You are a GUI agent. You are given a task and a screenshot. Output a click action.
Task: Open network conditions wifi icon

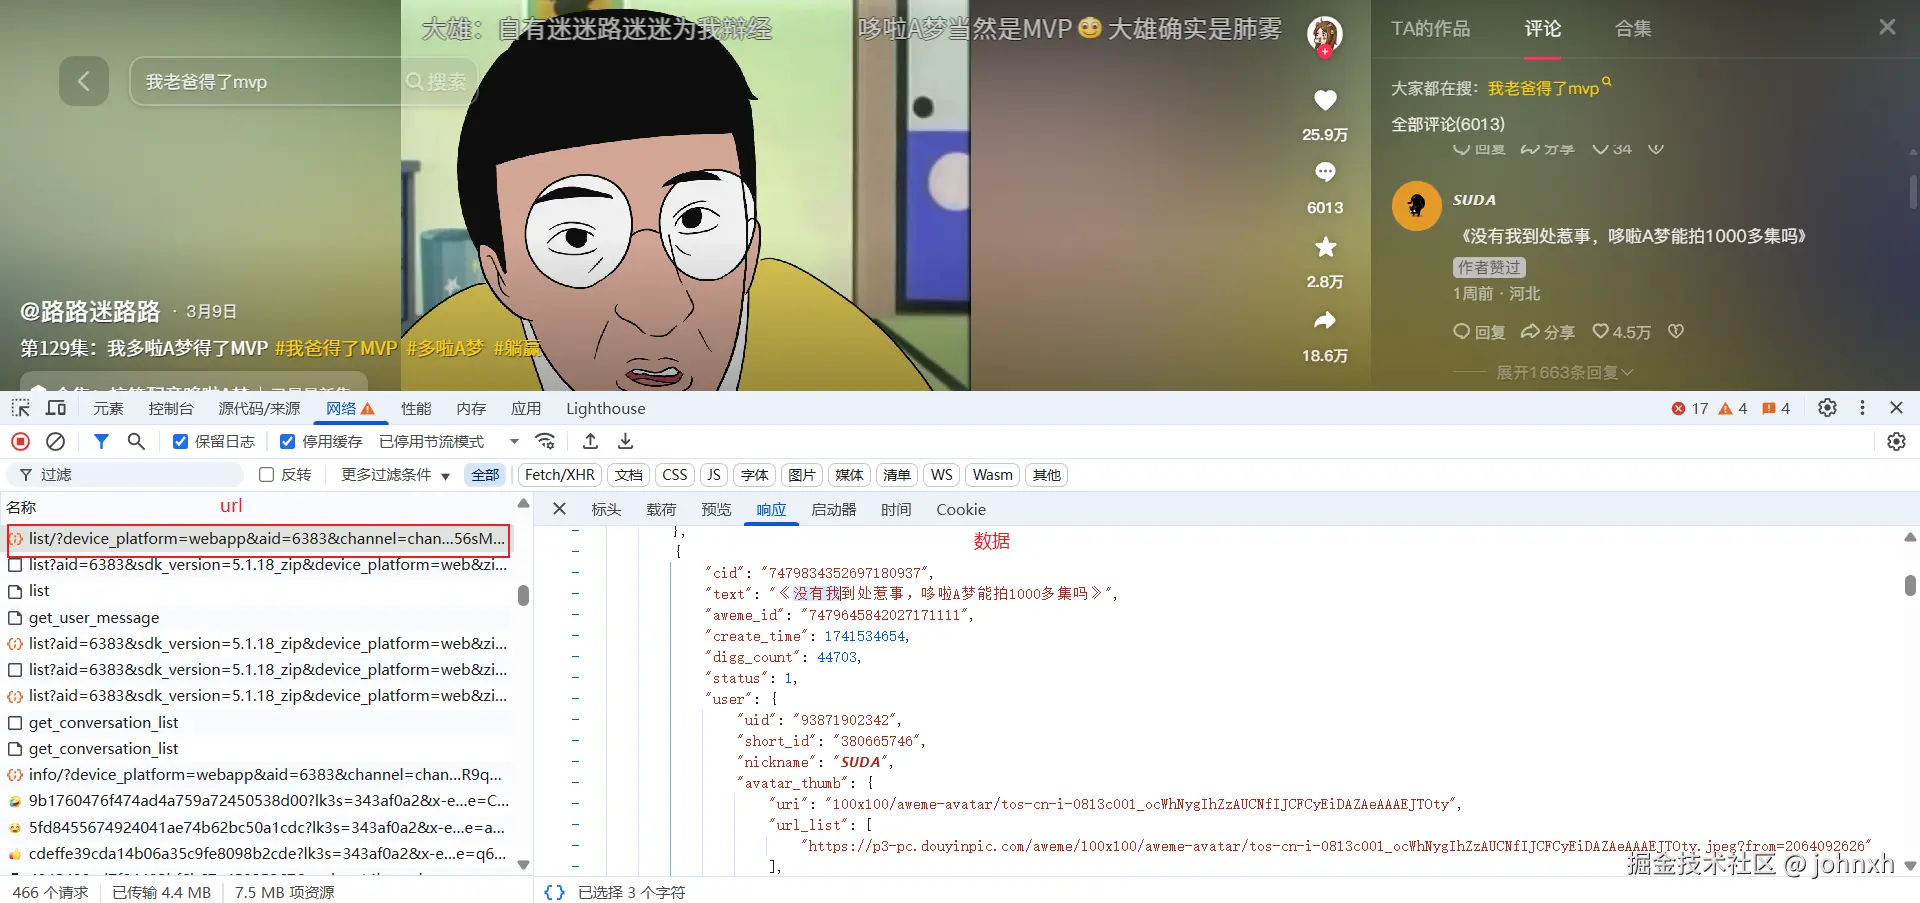coord(545,441)
